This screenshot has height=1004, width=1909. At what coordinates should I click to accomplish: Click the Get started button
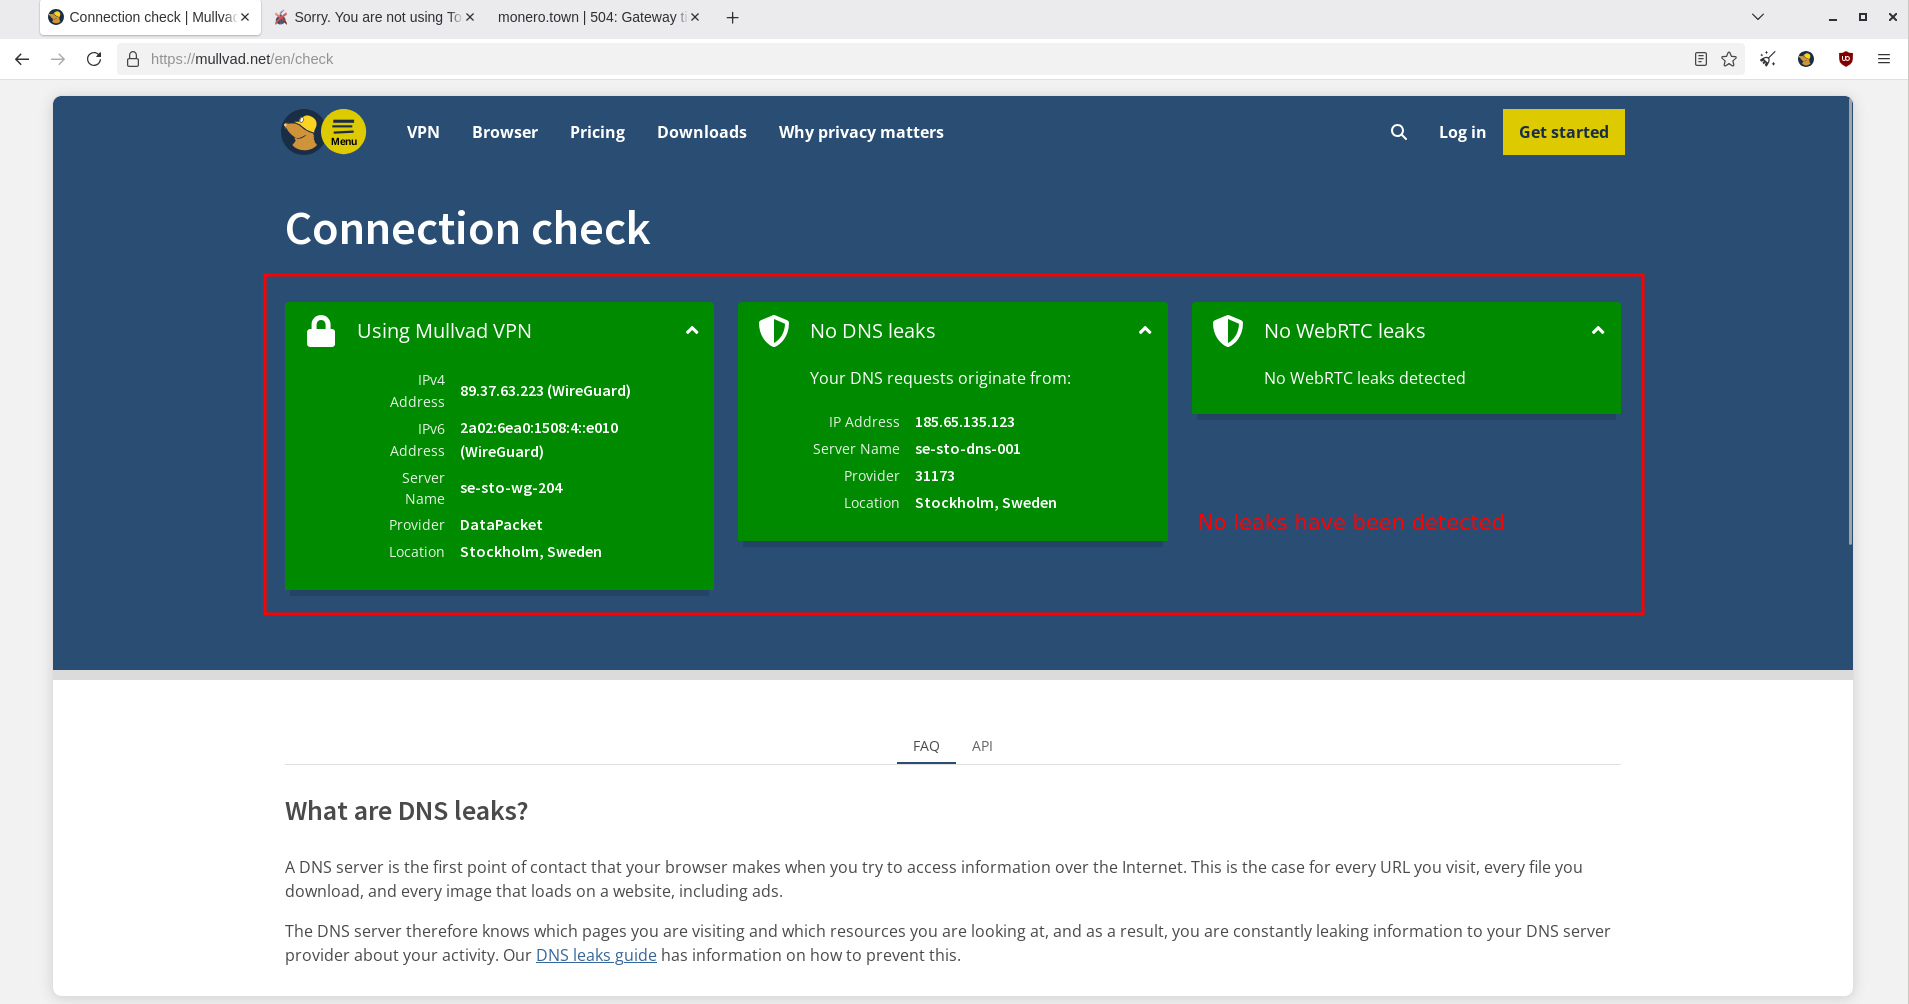[x=1563, y=132]
